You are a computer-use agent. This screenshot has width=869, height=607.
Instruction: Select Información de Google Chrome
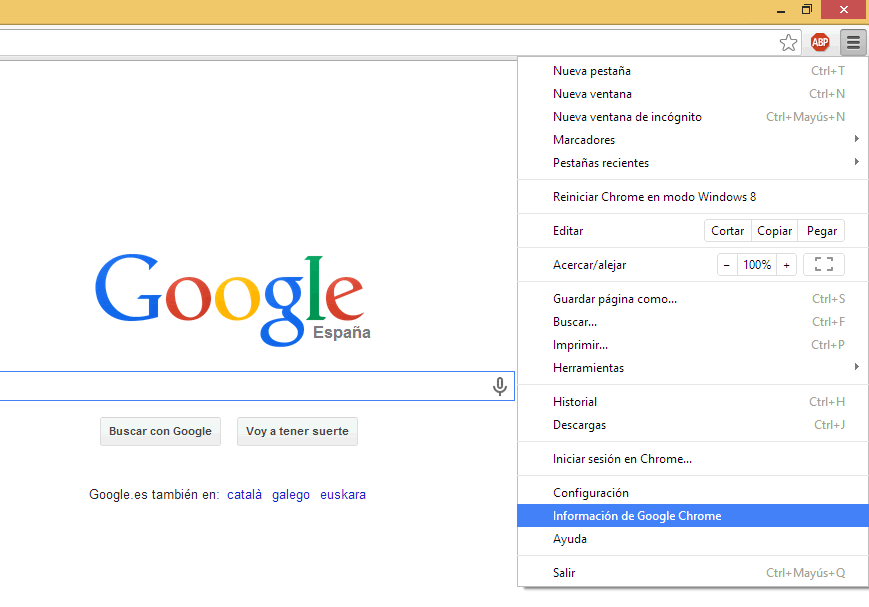693,516
